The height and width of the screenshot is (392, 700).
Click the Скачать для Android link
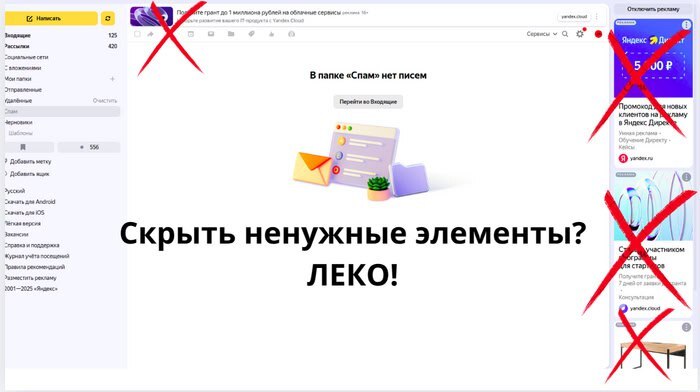tap(30, 202)
